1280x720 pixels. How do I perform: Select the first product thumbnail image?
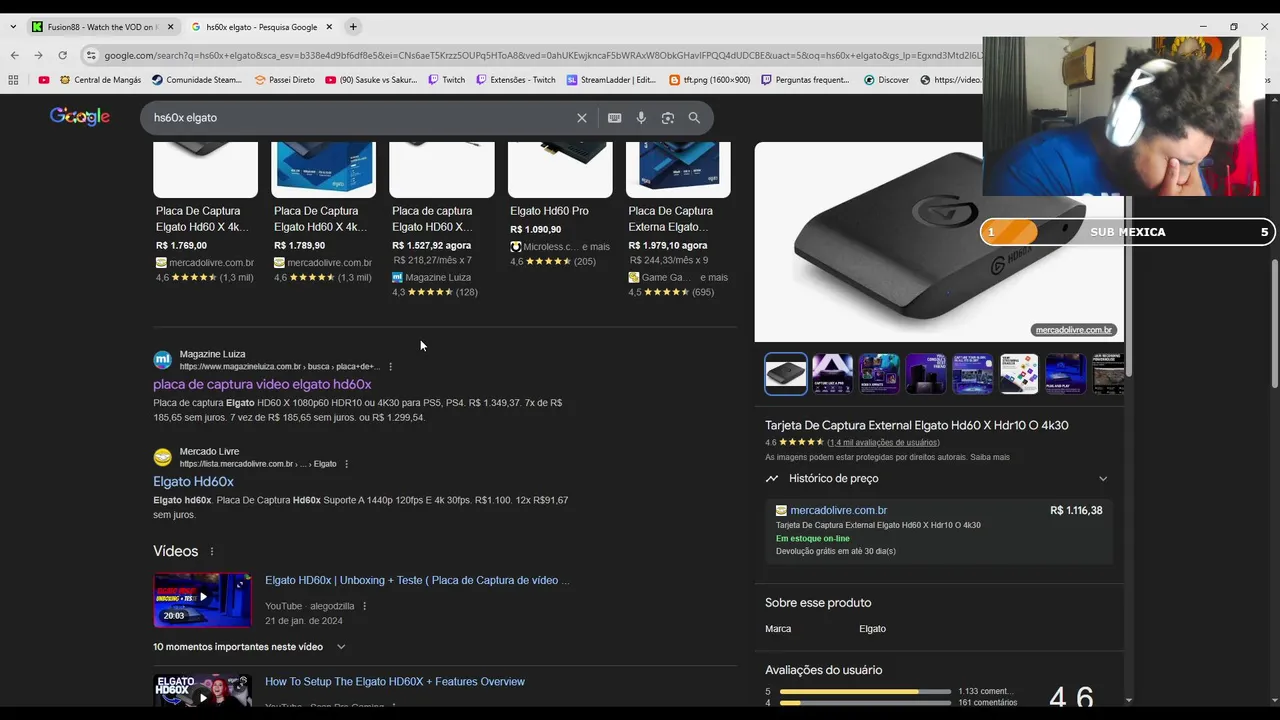click(x=786, y=374)
